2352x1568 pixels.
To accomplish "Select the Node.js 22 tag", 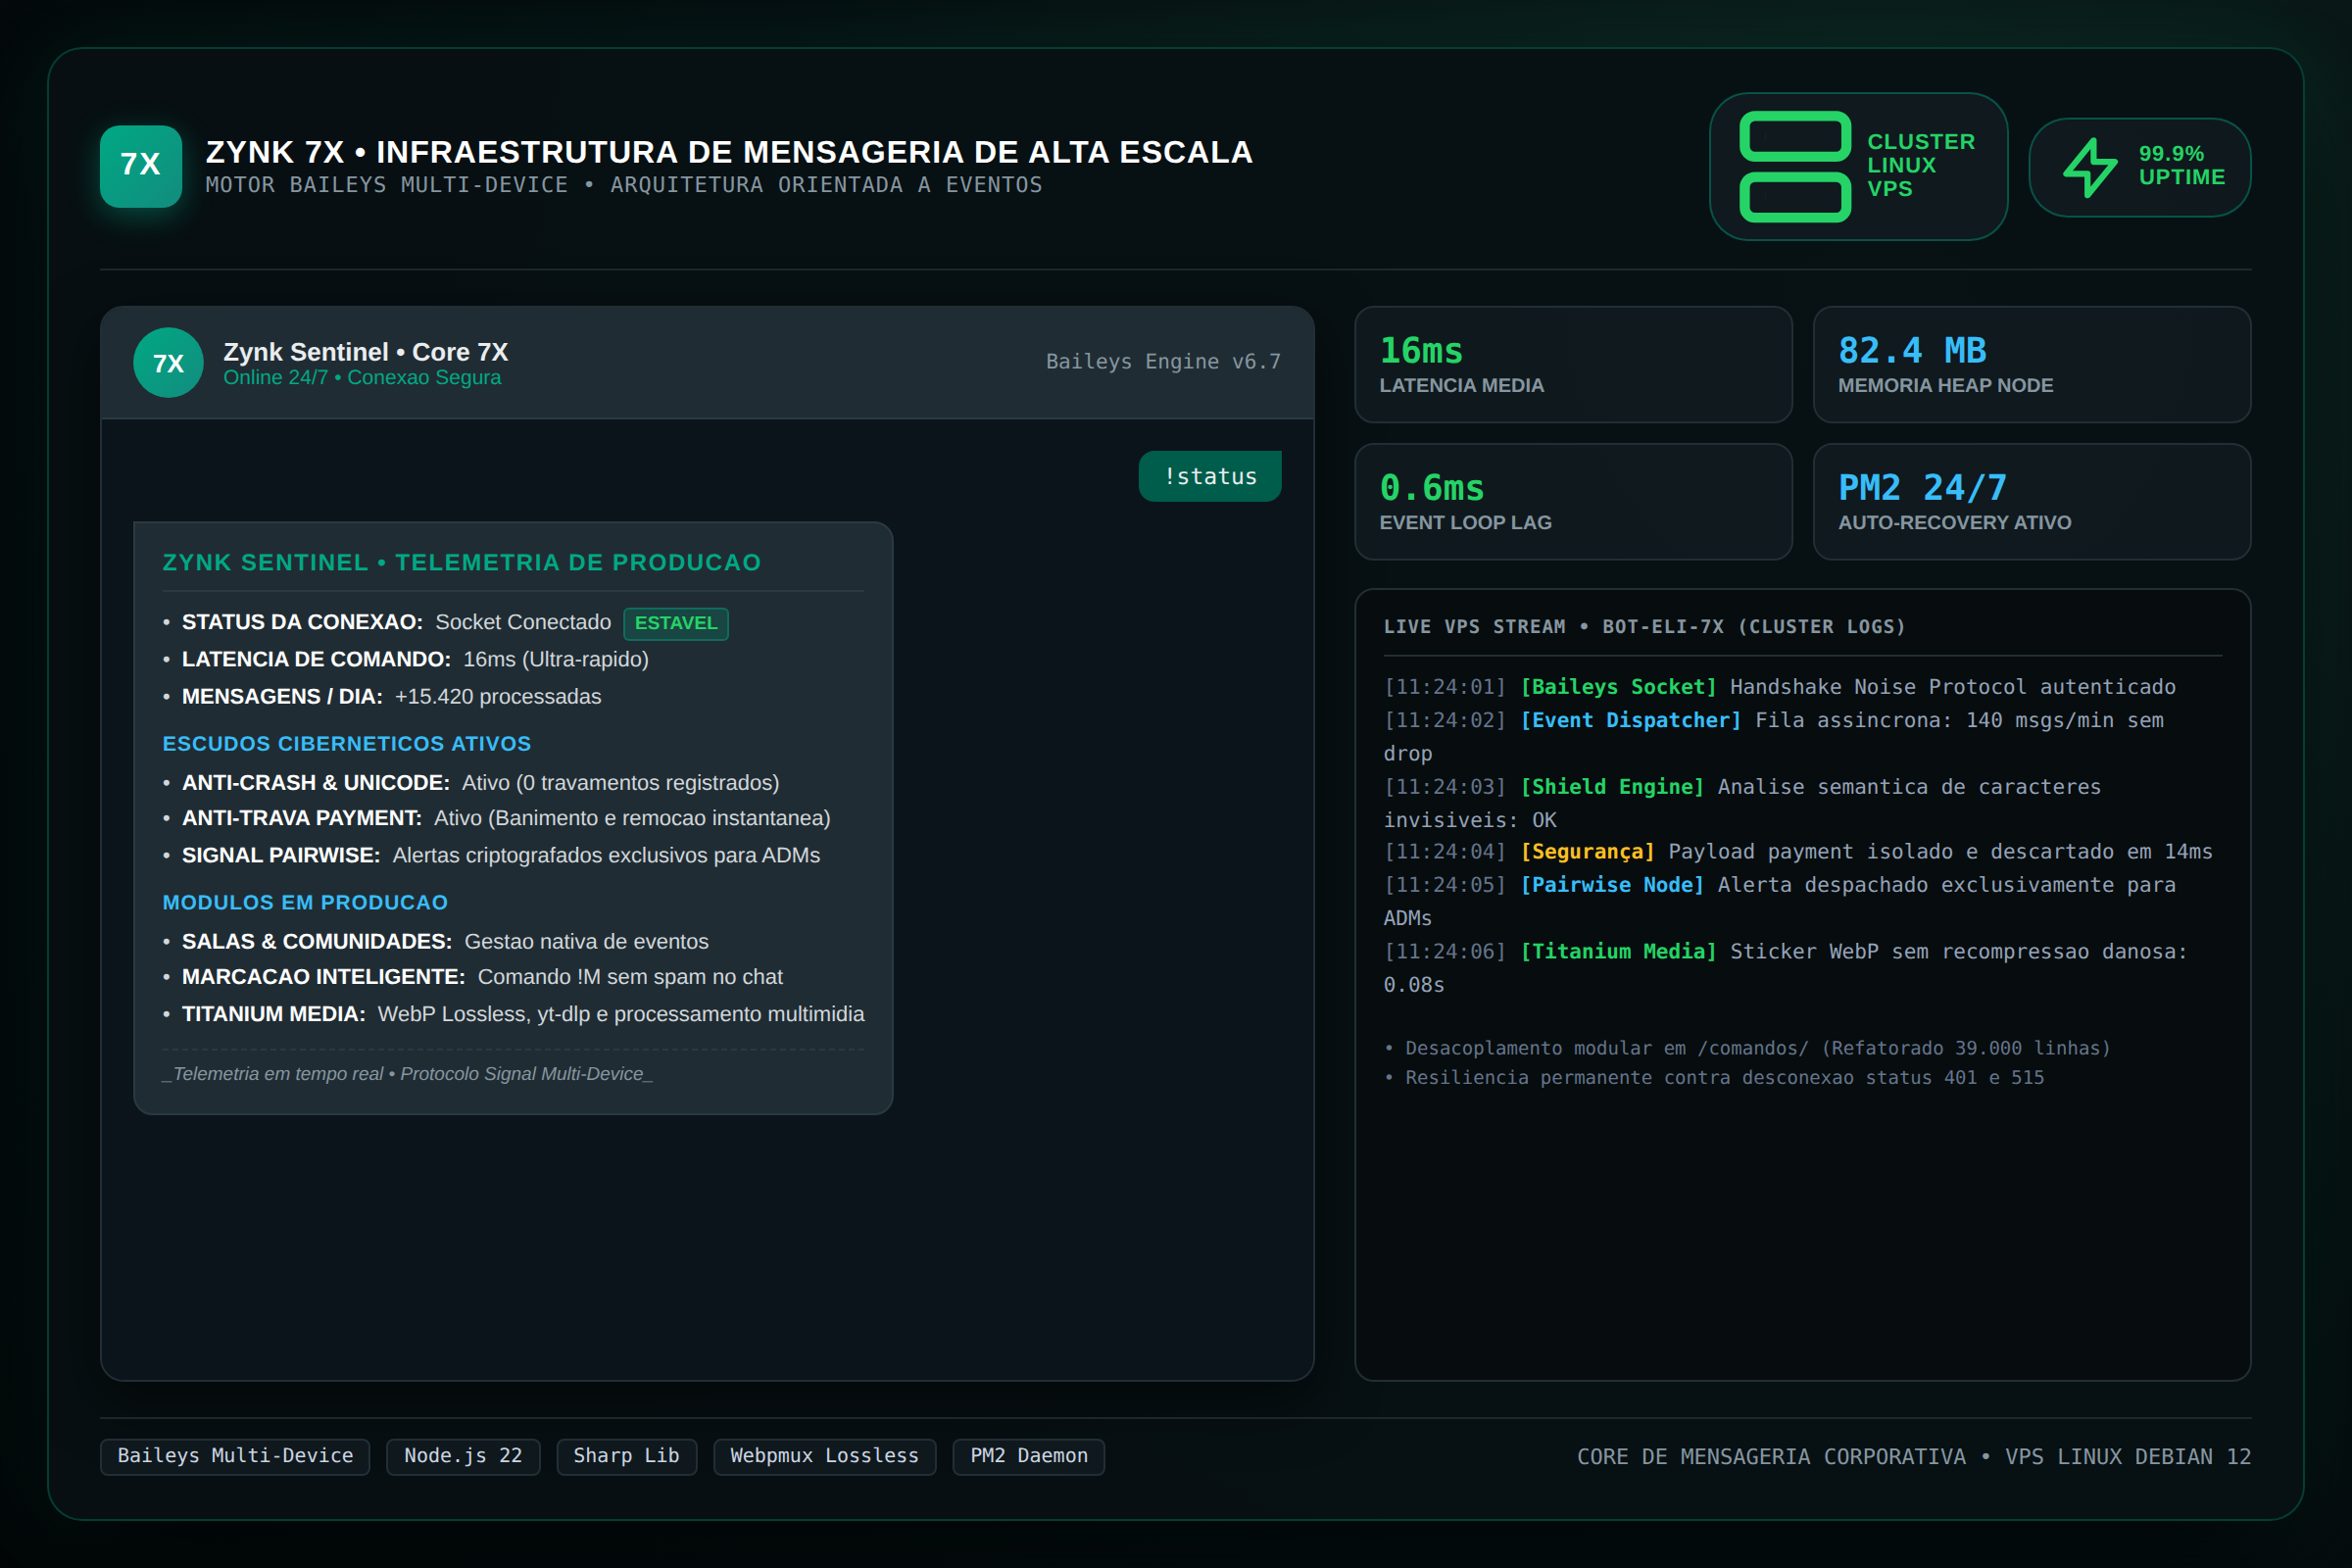I will pos(463,1456).
